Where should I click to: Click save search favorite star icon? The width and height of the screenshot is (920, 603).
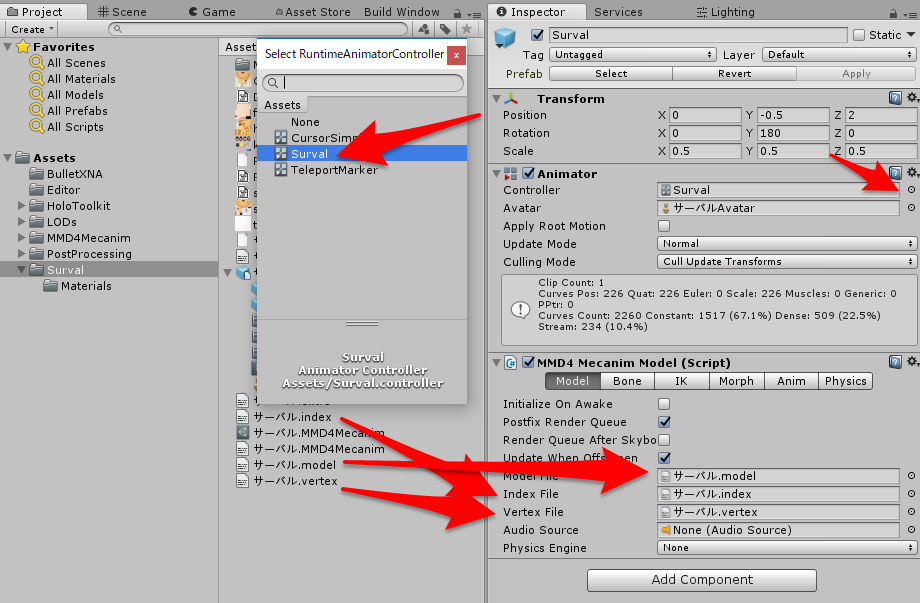[466, 29]
